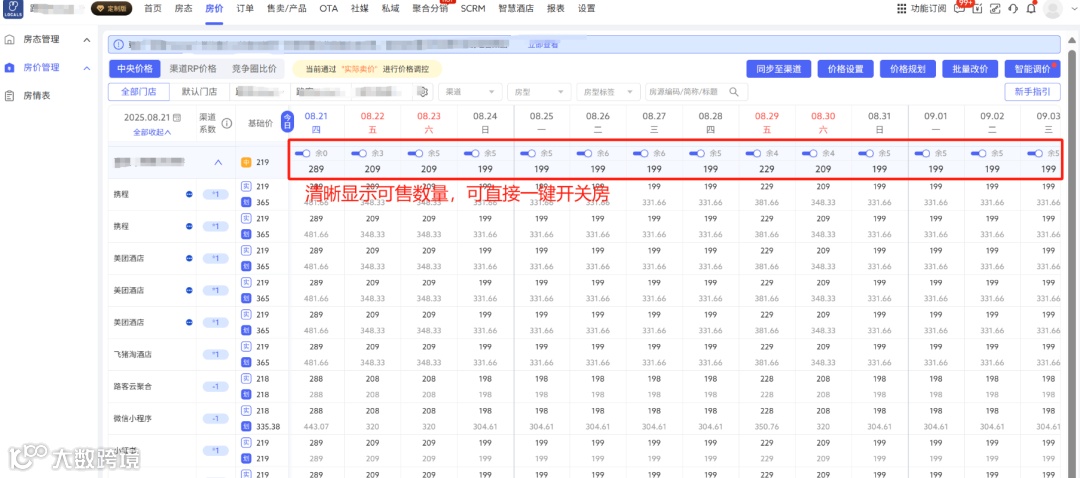This screenshot has width=1080, height=478.
Task: Click the store settings gear icon
Action: click(x=424, y=92)
